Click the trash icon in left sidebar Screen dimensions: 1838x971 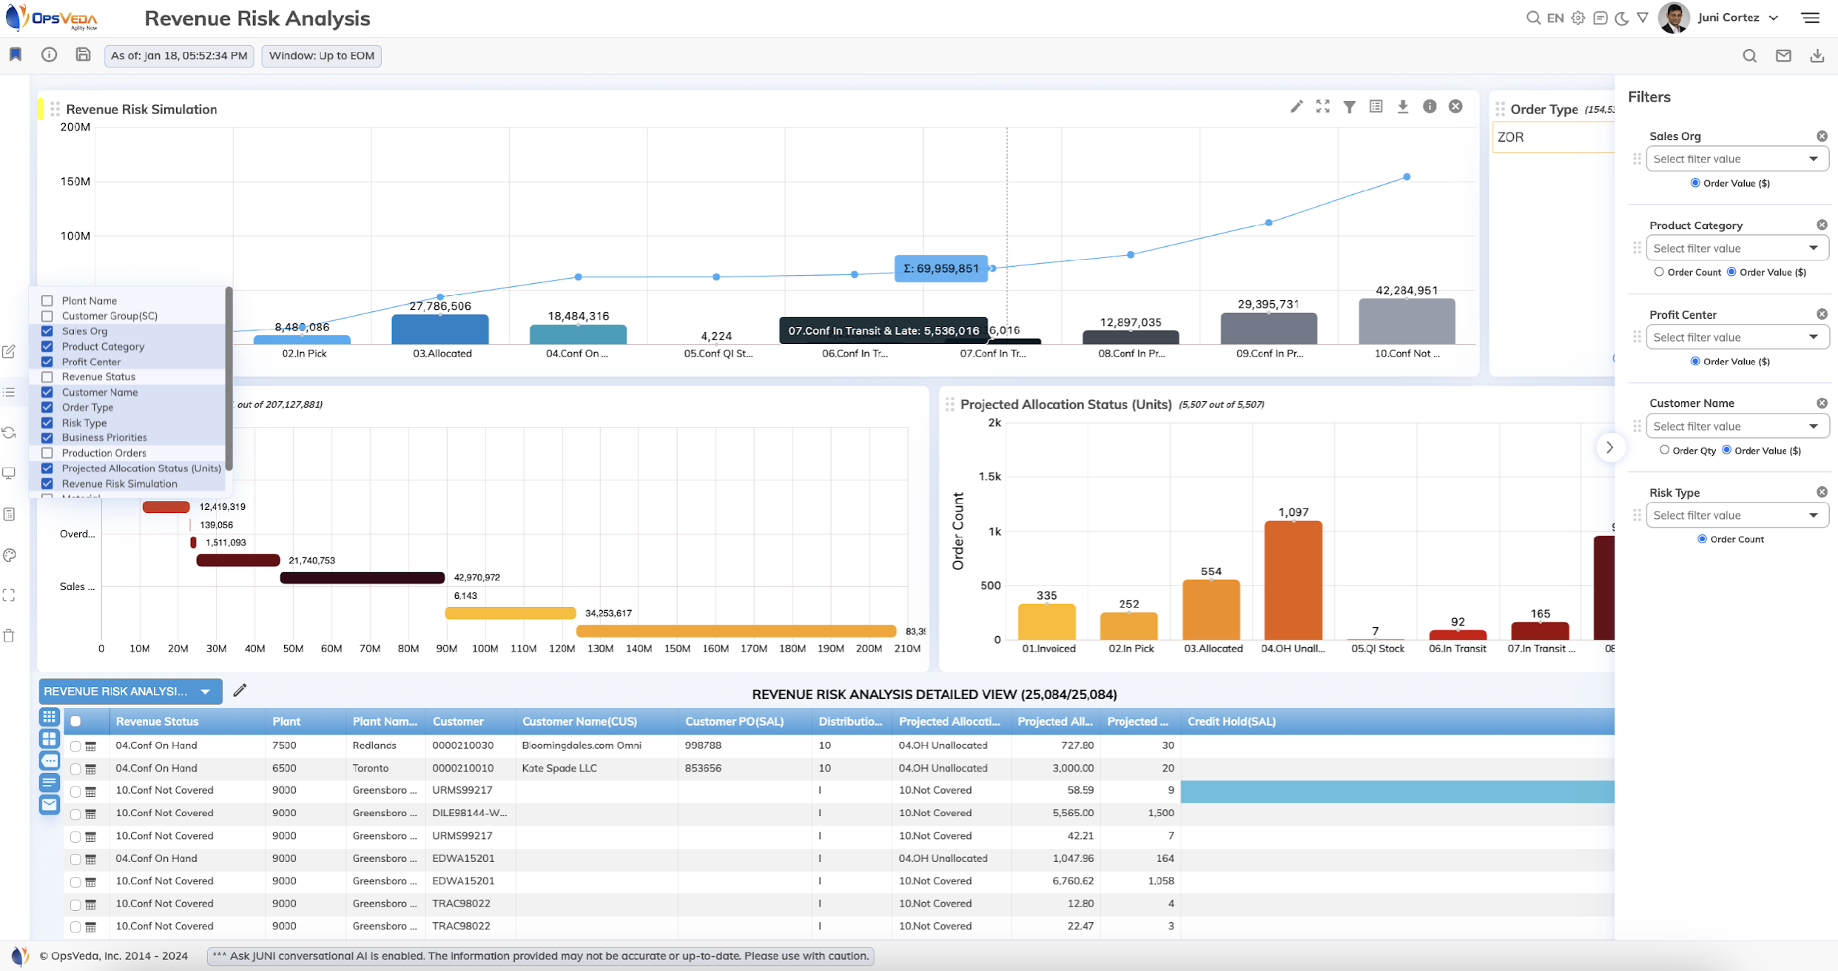tap(9, 635)
